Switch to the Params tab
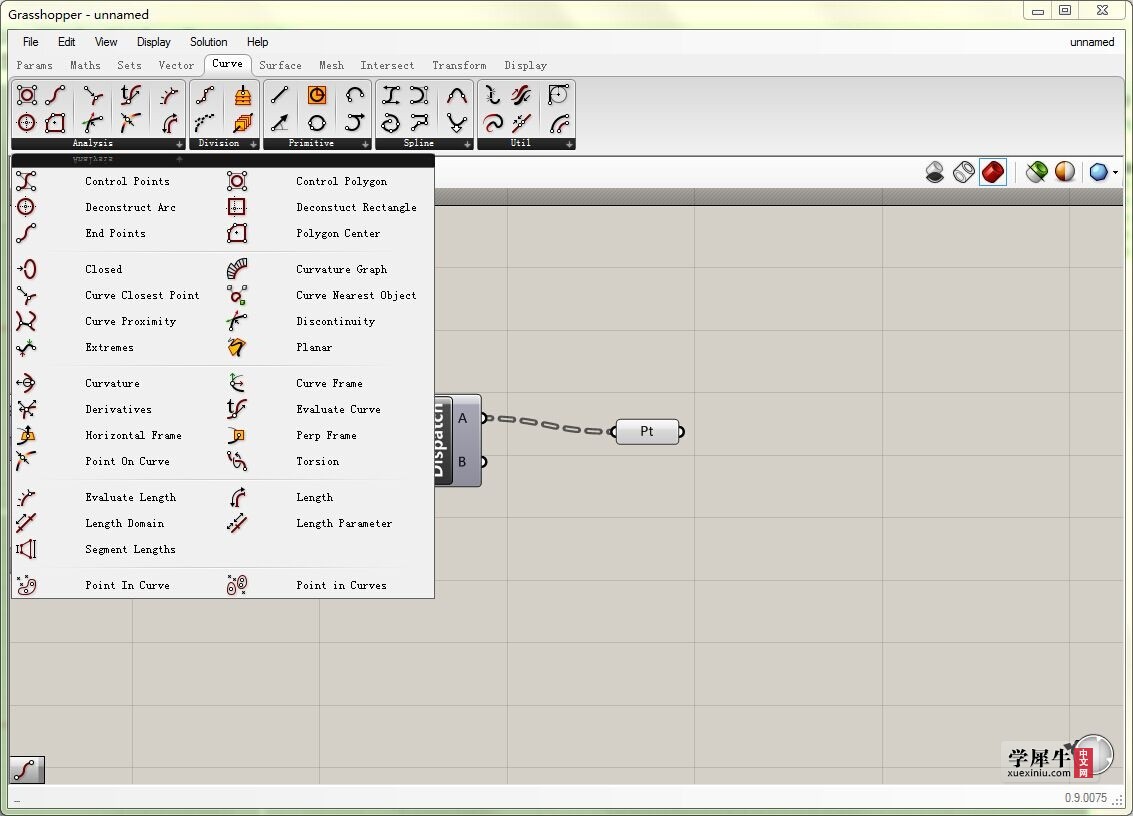Screen dimensions: 1133x816 pos(34,65)
